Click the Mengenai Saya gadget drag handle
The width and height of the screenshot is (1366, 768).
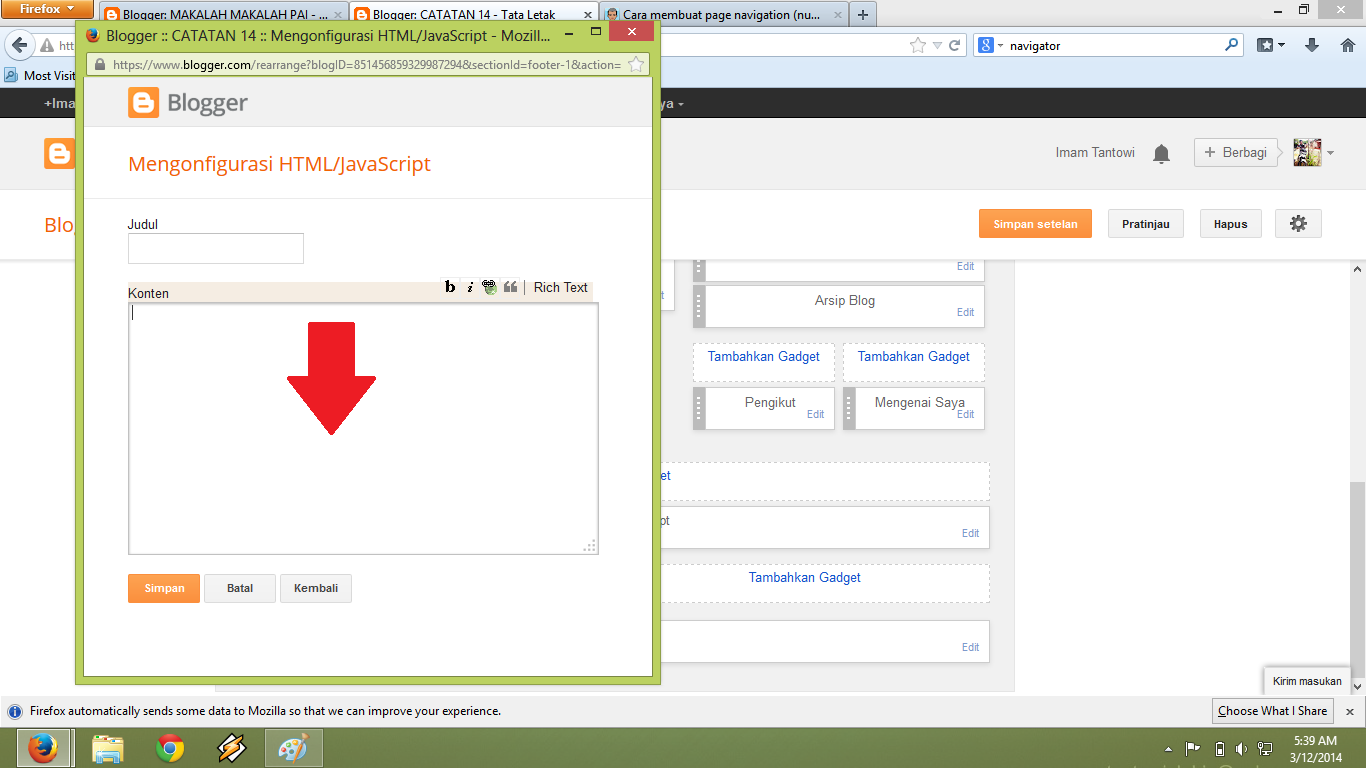coord(849,408)
